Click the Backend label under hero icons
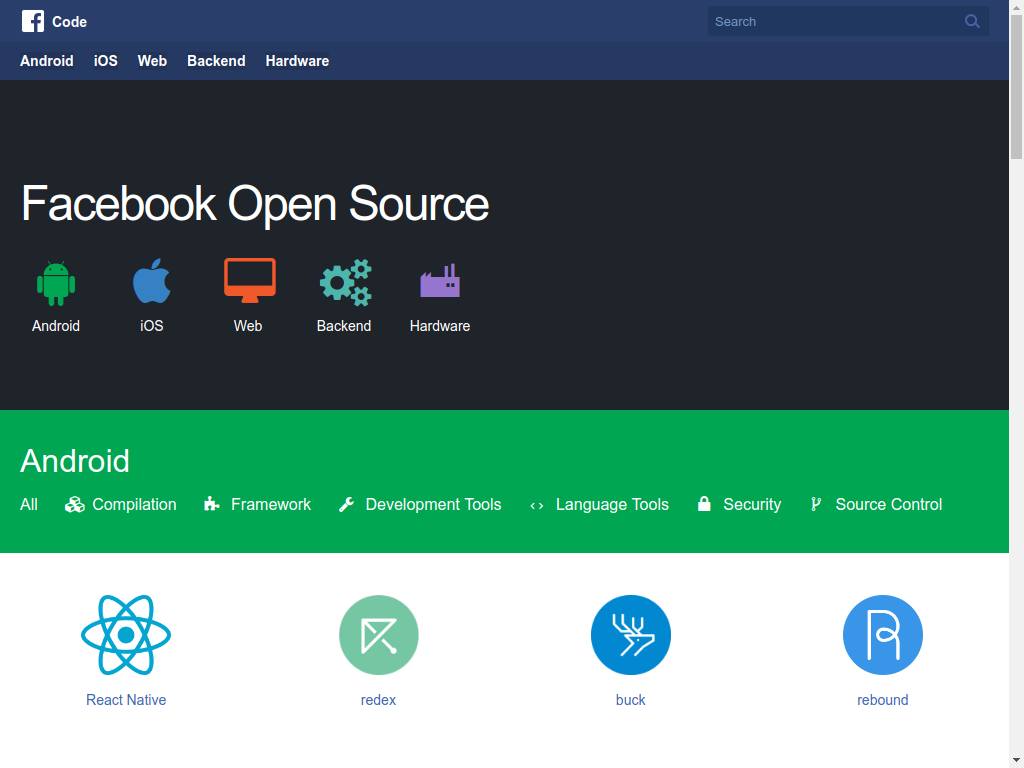 coord(344,326)
